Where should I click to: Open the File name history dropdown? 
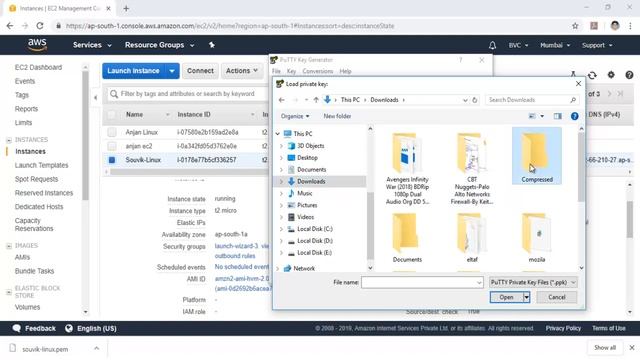click(x=479, y=282)
